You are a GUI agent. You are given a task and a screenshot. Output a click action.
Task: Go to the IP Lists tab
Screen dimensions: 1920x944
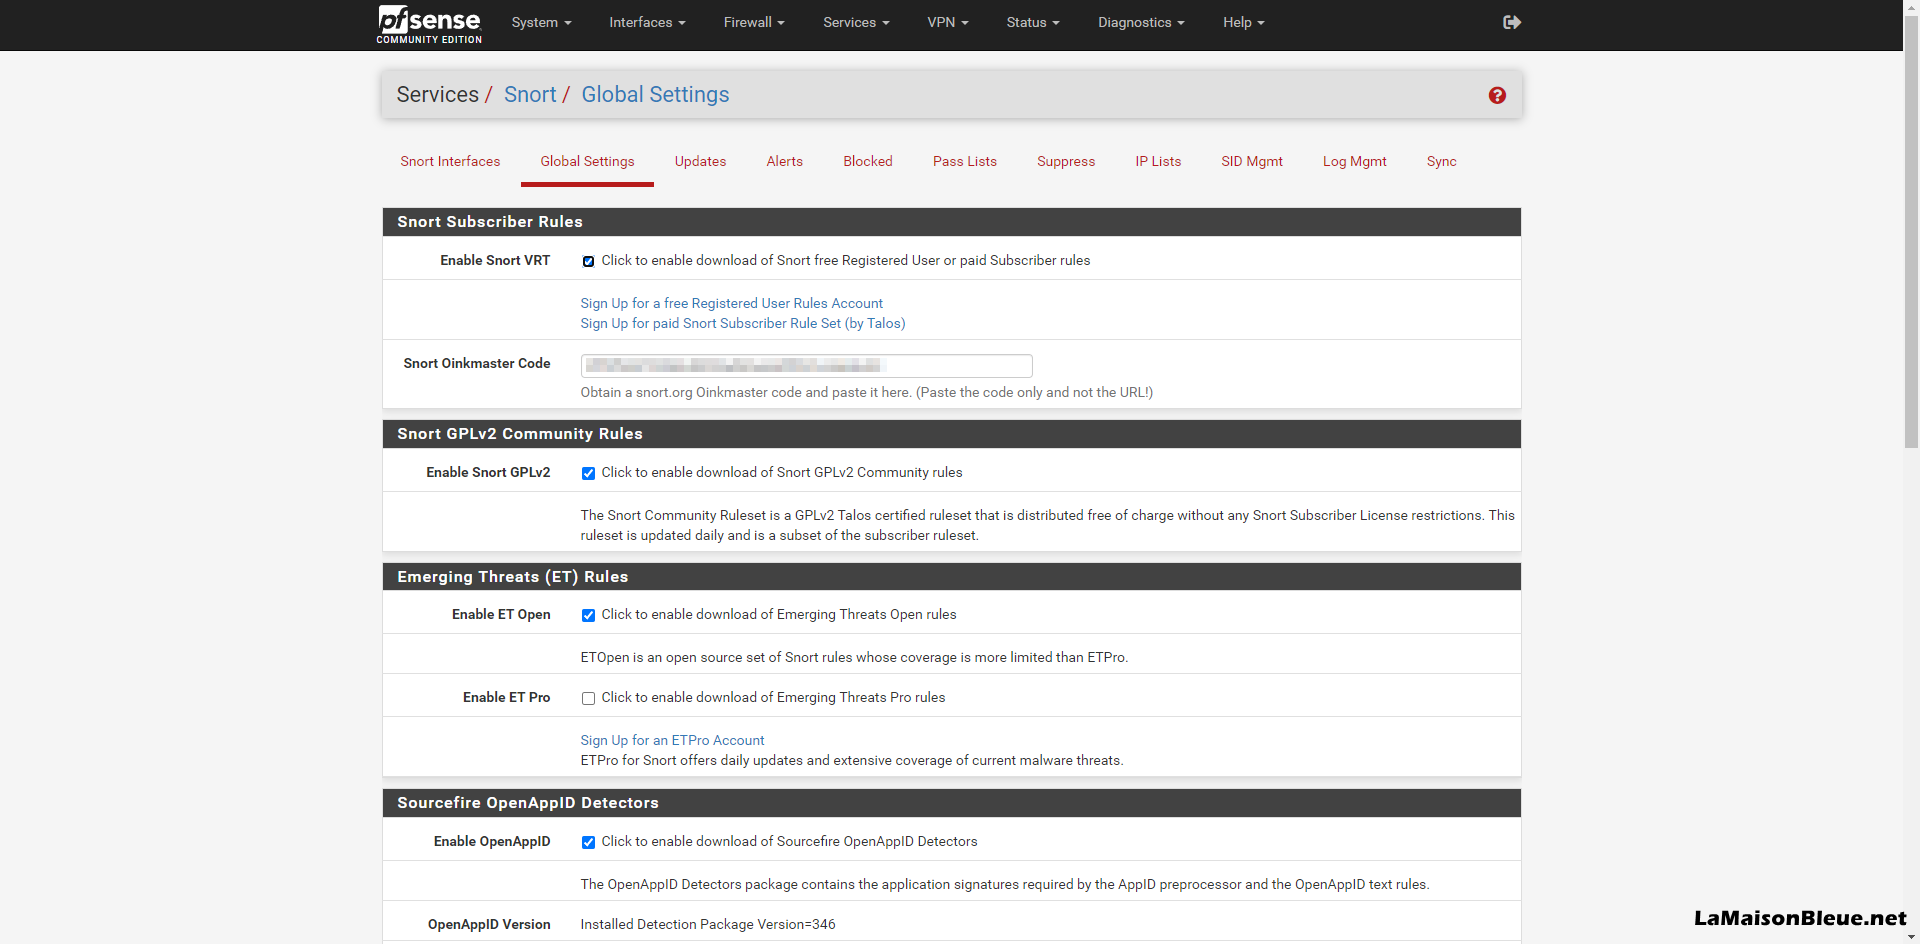pos(1158,161)
